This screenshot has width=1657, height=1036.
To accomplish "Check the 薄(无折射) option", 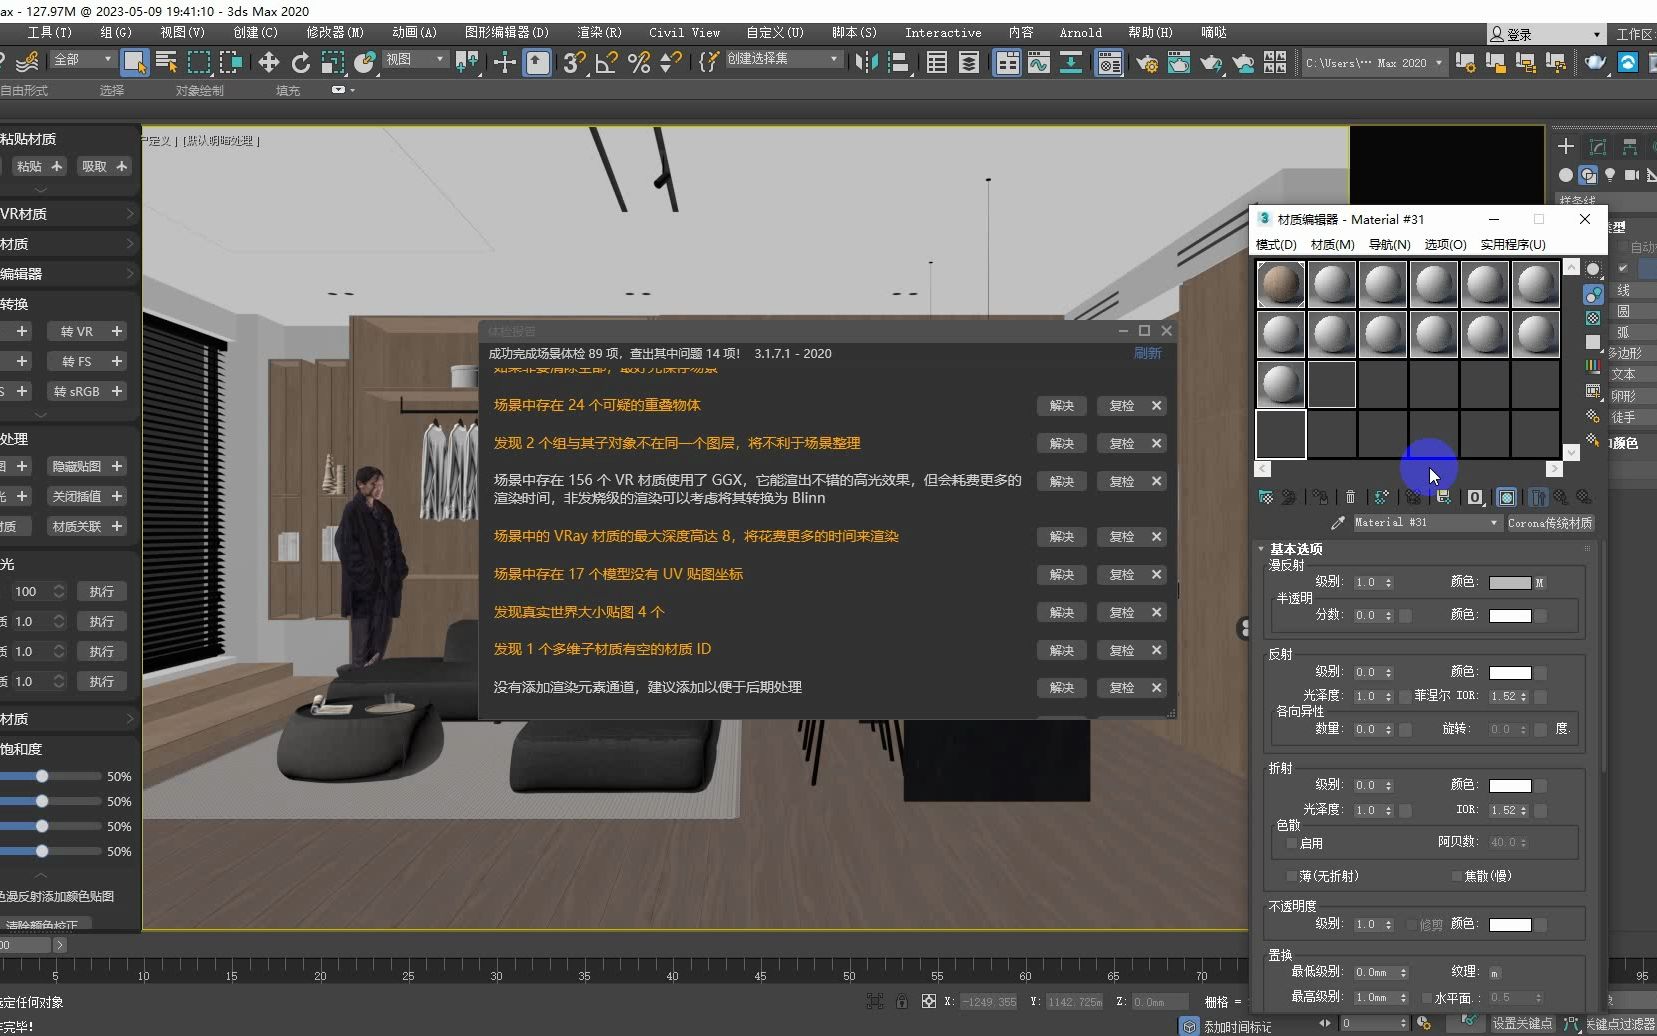I will (1293, 875).
